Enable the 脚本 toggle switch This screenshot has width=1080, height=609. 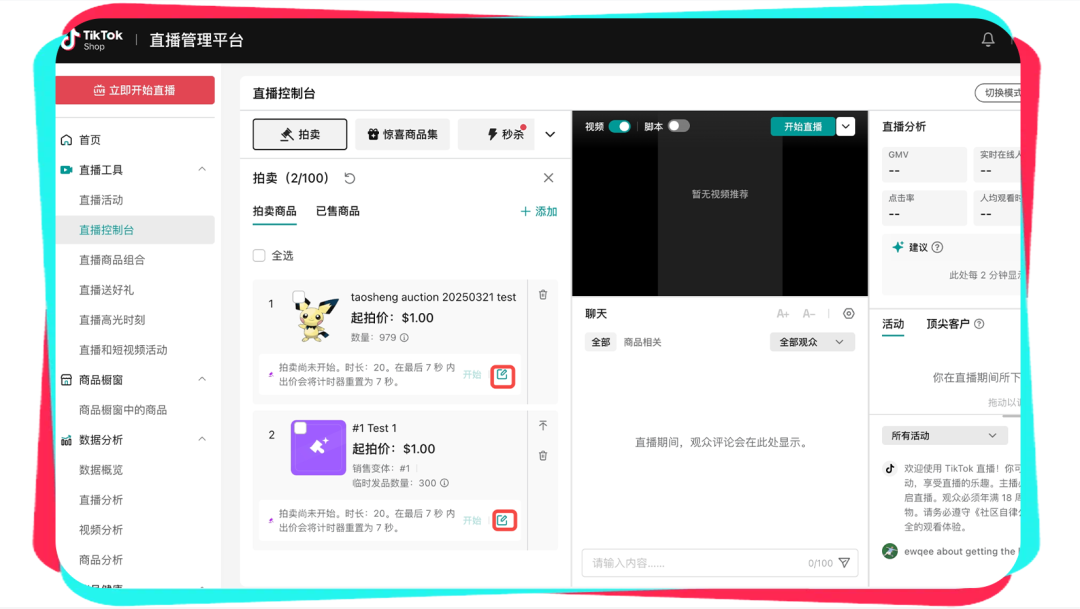(x=679, y=127)
